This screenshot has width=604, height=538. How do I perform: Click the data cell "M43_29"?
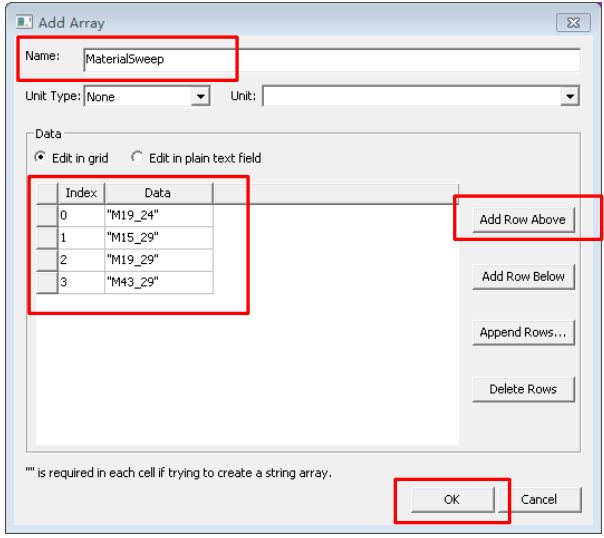coord(159,282)
